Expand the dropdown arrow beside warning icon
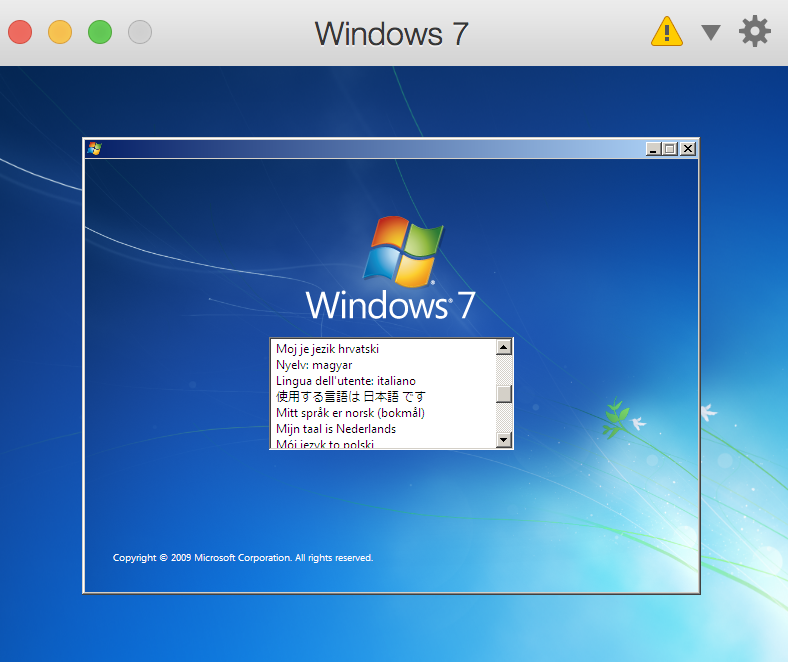Screen dimensions: 788x662 tap(711, 32)
